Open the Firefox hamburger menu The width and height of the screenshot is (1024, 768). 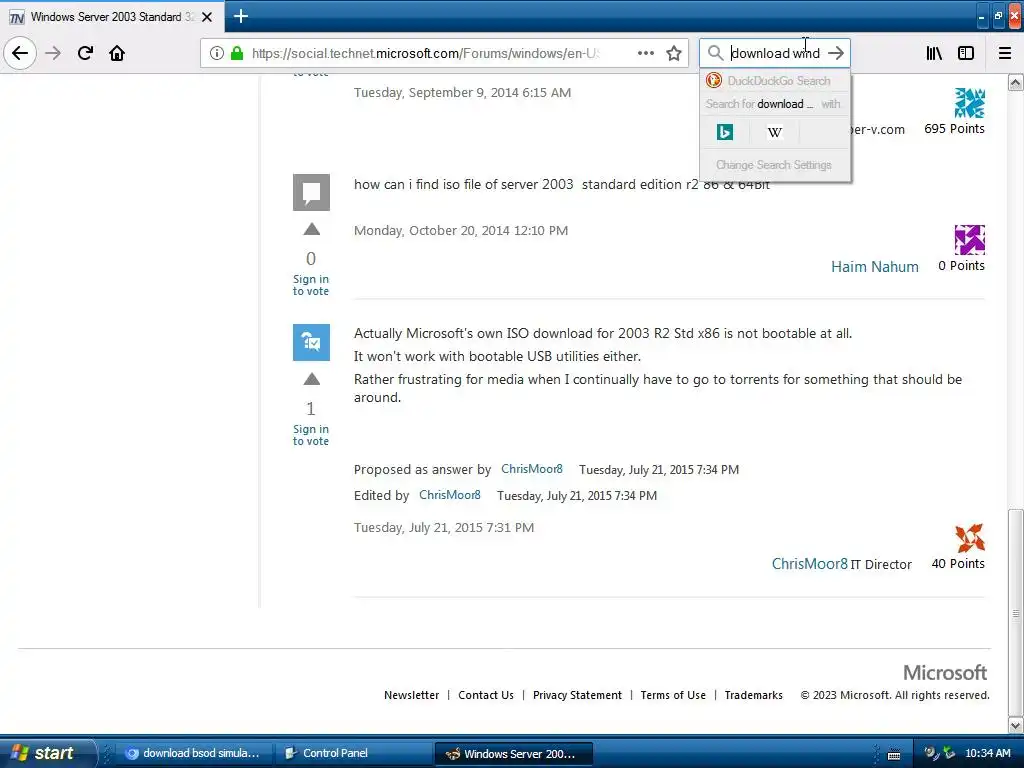[x=1005, y=53]
